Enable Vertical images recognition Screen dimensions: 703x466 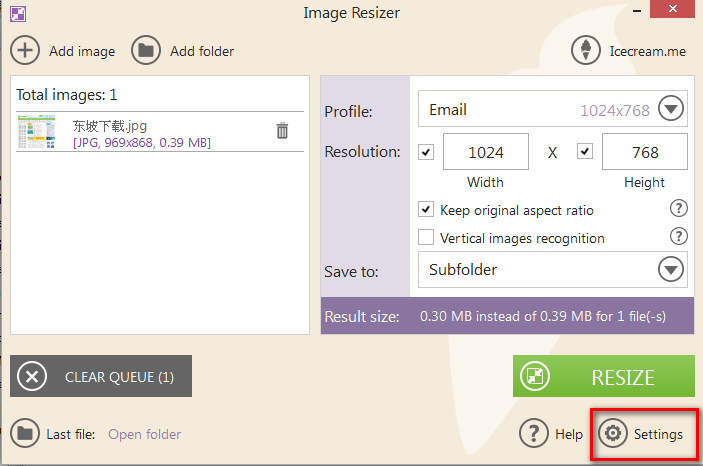(426, 238)
